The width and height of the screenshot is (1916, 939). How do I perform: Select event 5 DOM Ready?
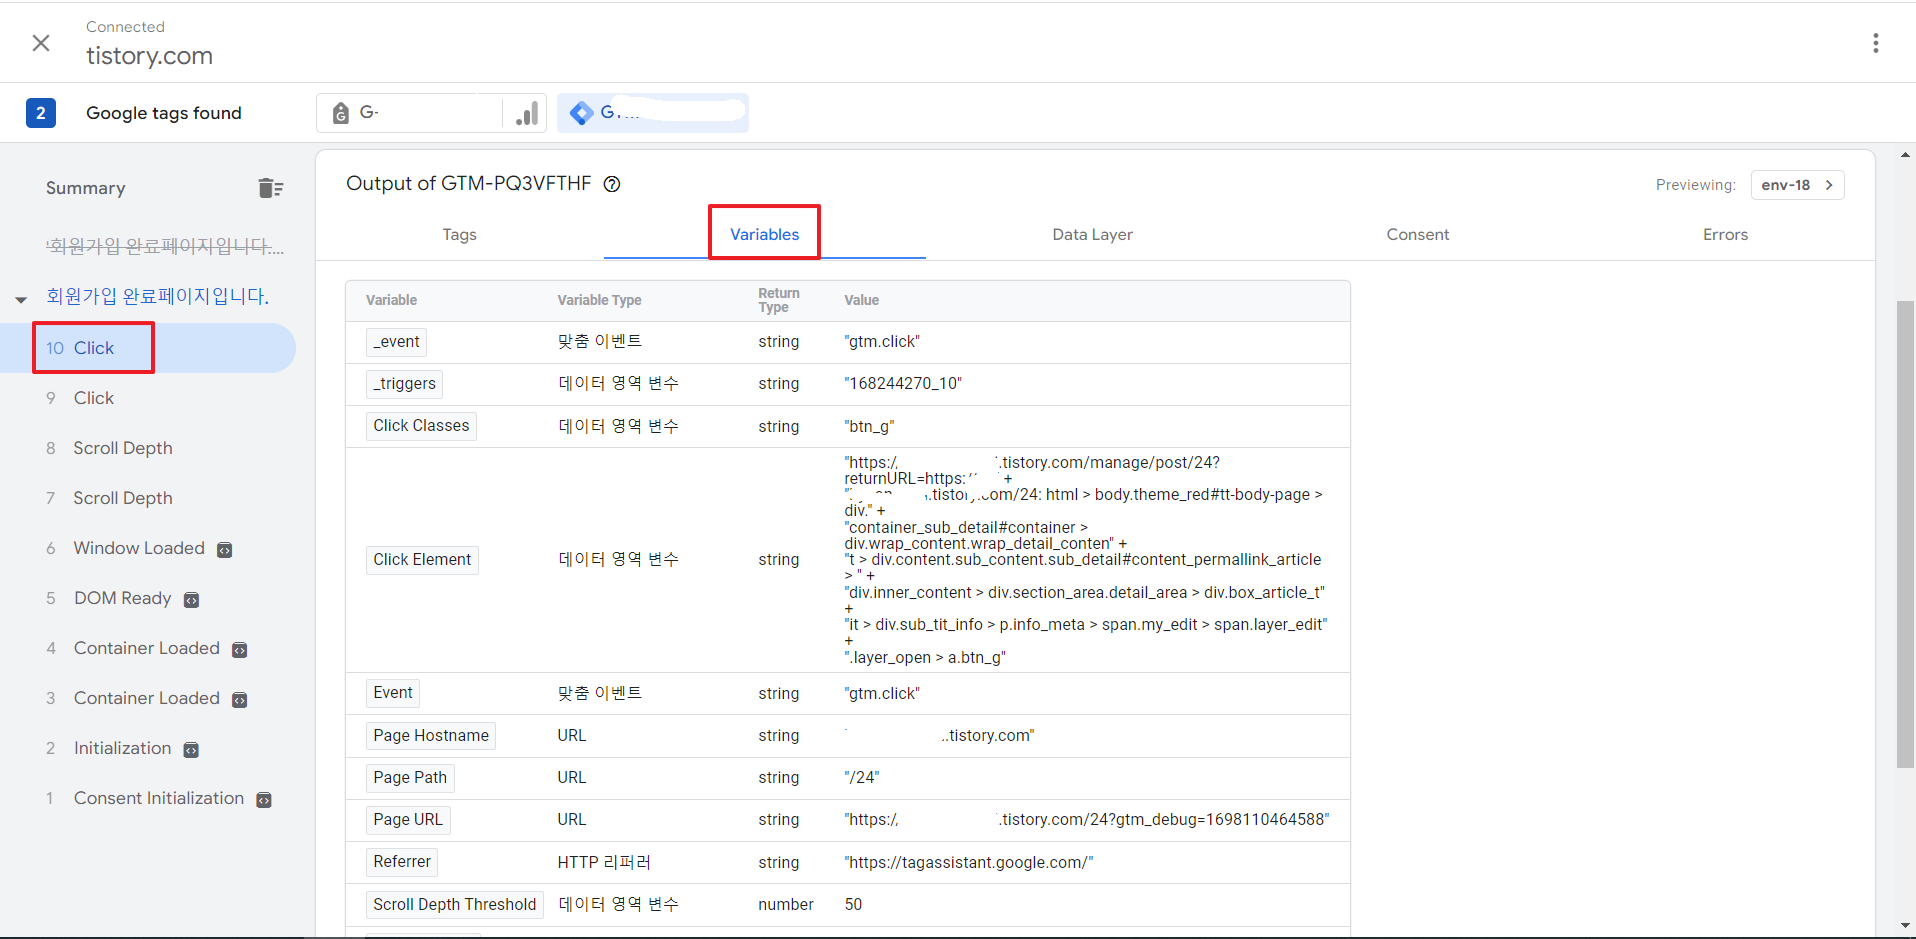pos(122,598)
